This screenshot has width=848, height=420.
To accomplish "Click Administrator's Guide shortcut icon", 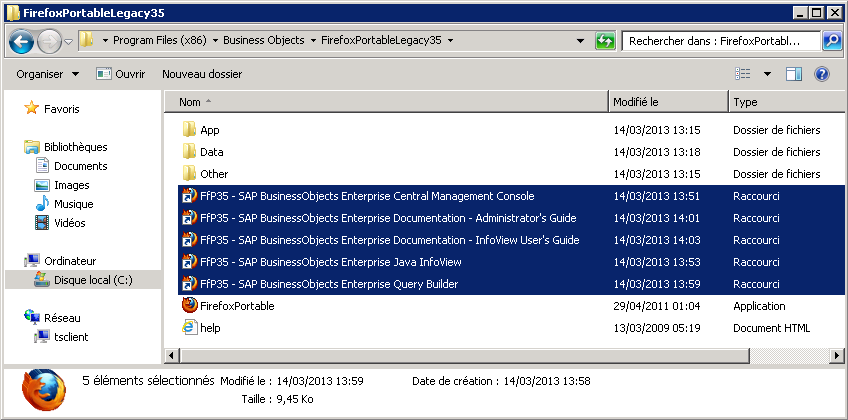I will point(189,218).
